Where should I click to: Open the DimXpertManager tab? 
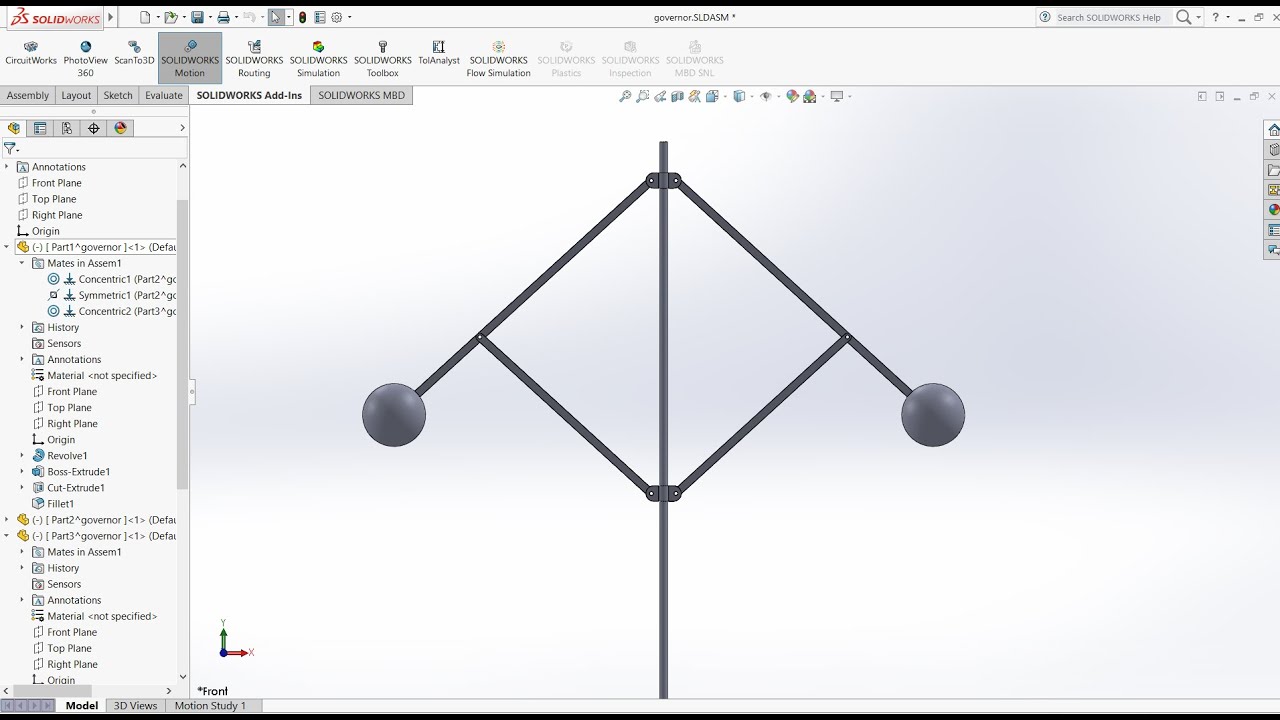94,128
